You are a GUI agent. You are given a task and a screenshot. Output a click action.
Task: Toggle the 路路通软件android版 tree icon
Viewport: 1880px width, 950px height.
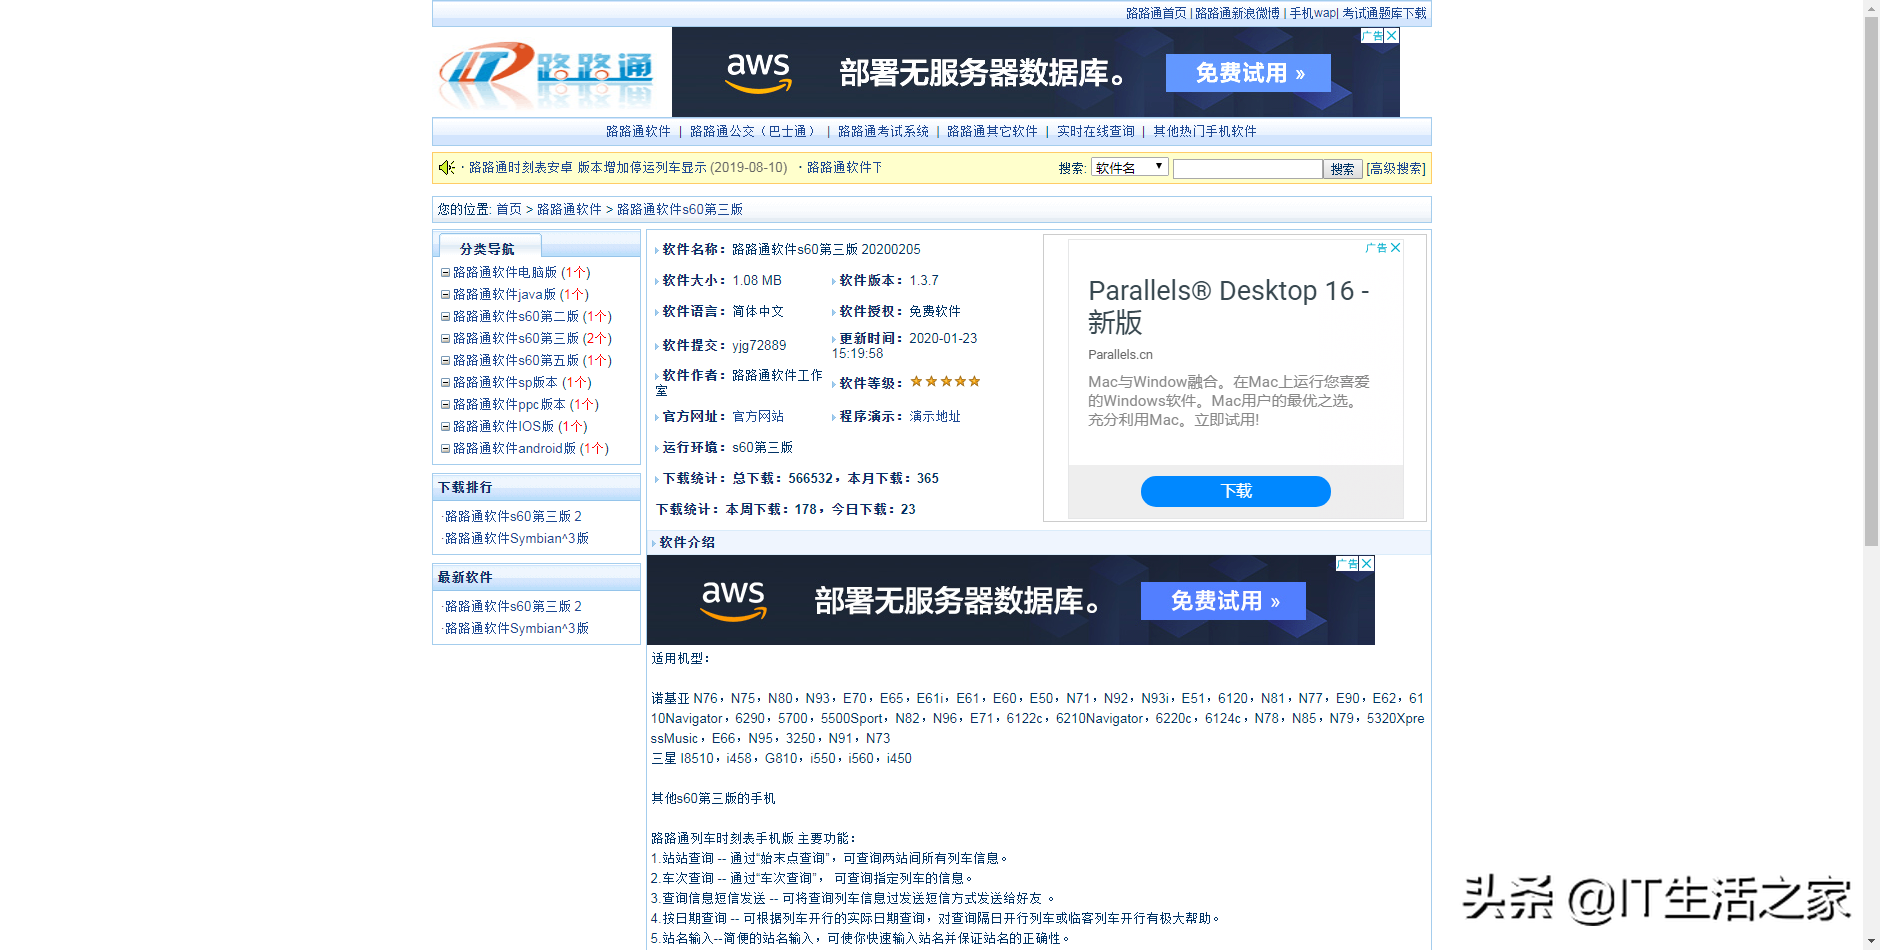(445, 448)
